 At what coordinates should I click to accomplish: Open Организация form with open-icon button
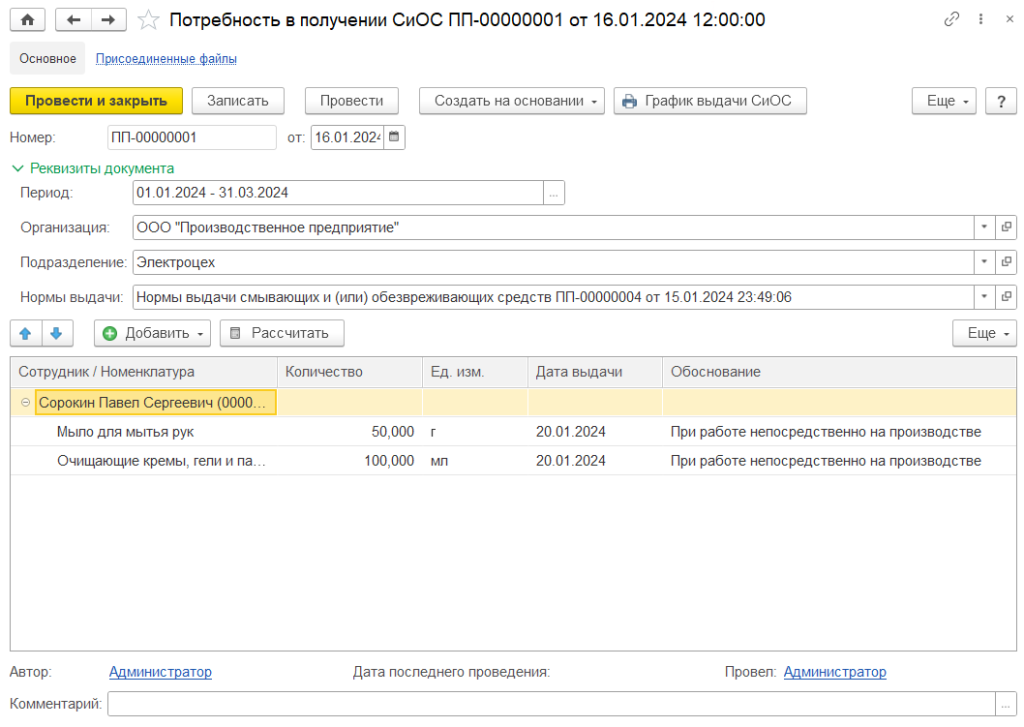click(1006, 227)
